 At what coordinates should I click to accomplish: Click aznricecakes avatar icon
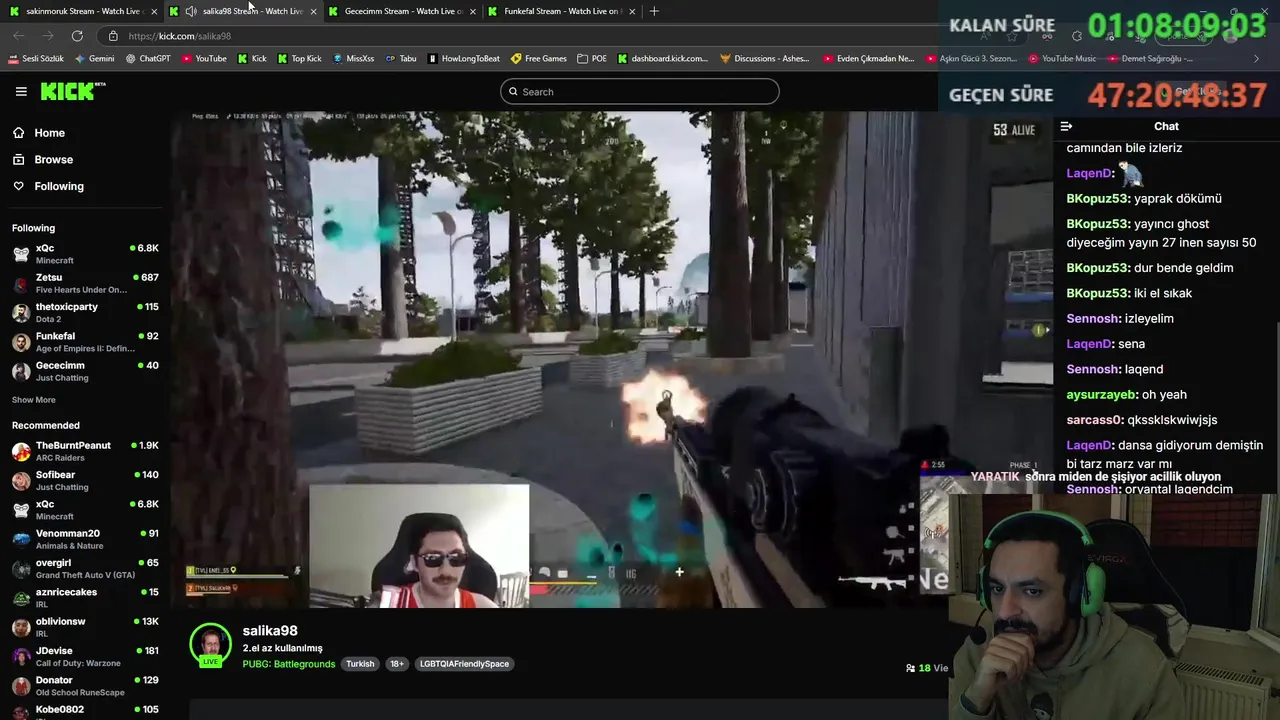[21, 598]
